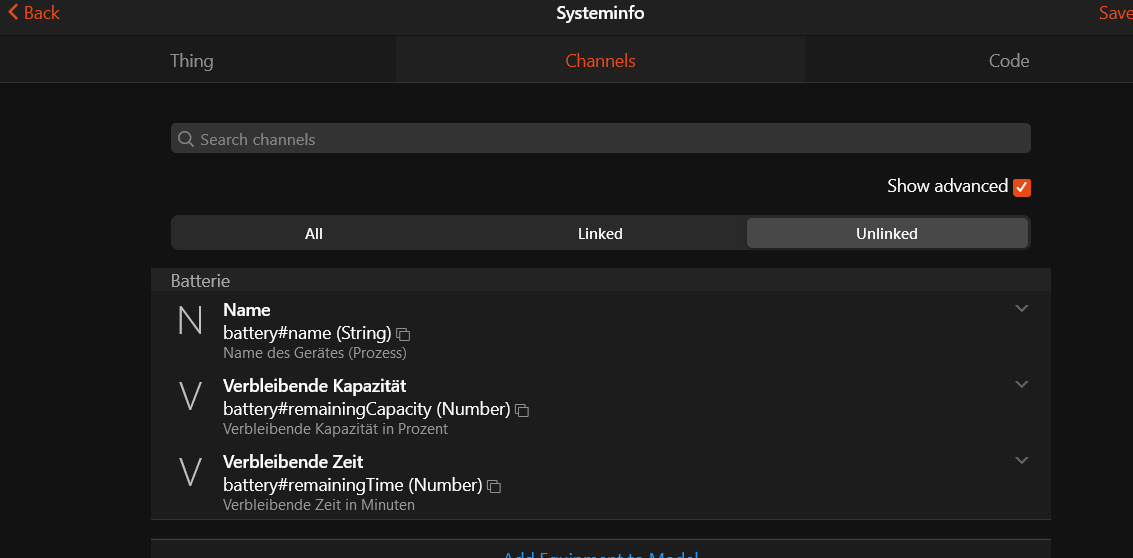Expand the Name channel row
The width and height of the screenshot is (1133, 558).
[x=1021, y=309]
